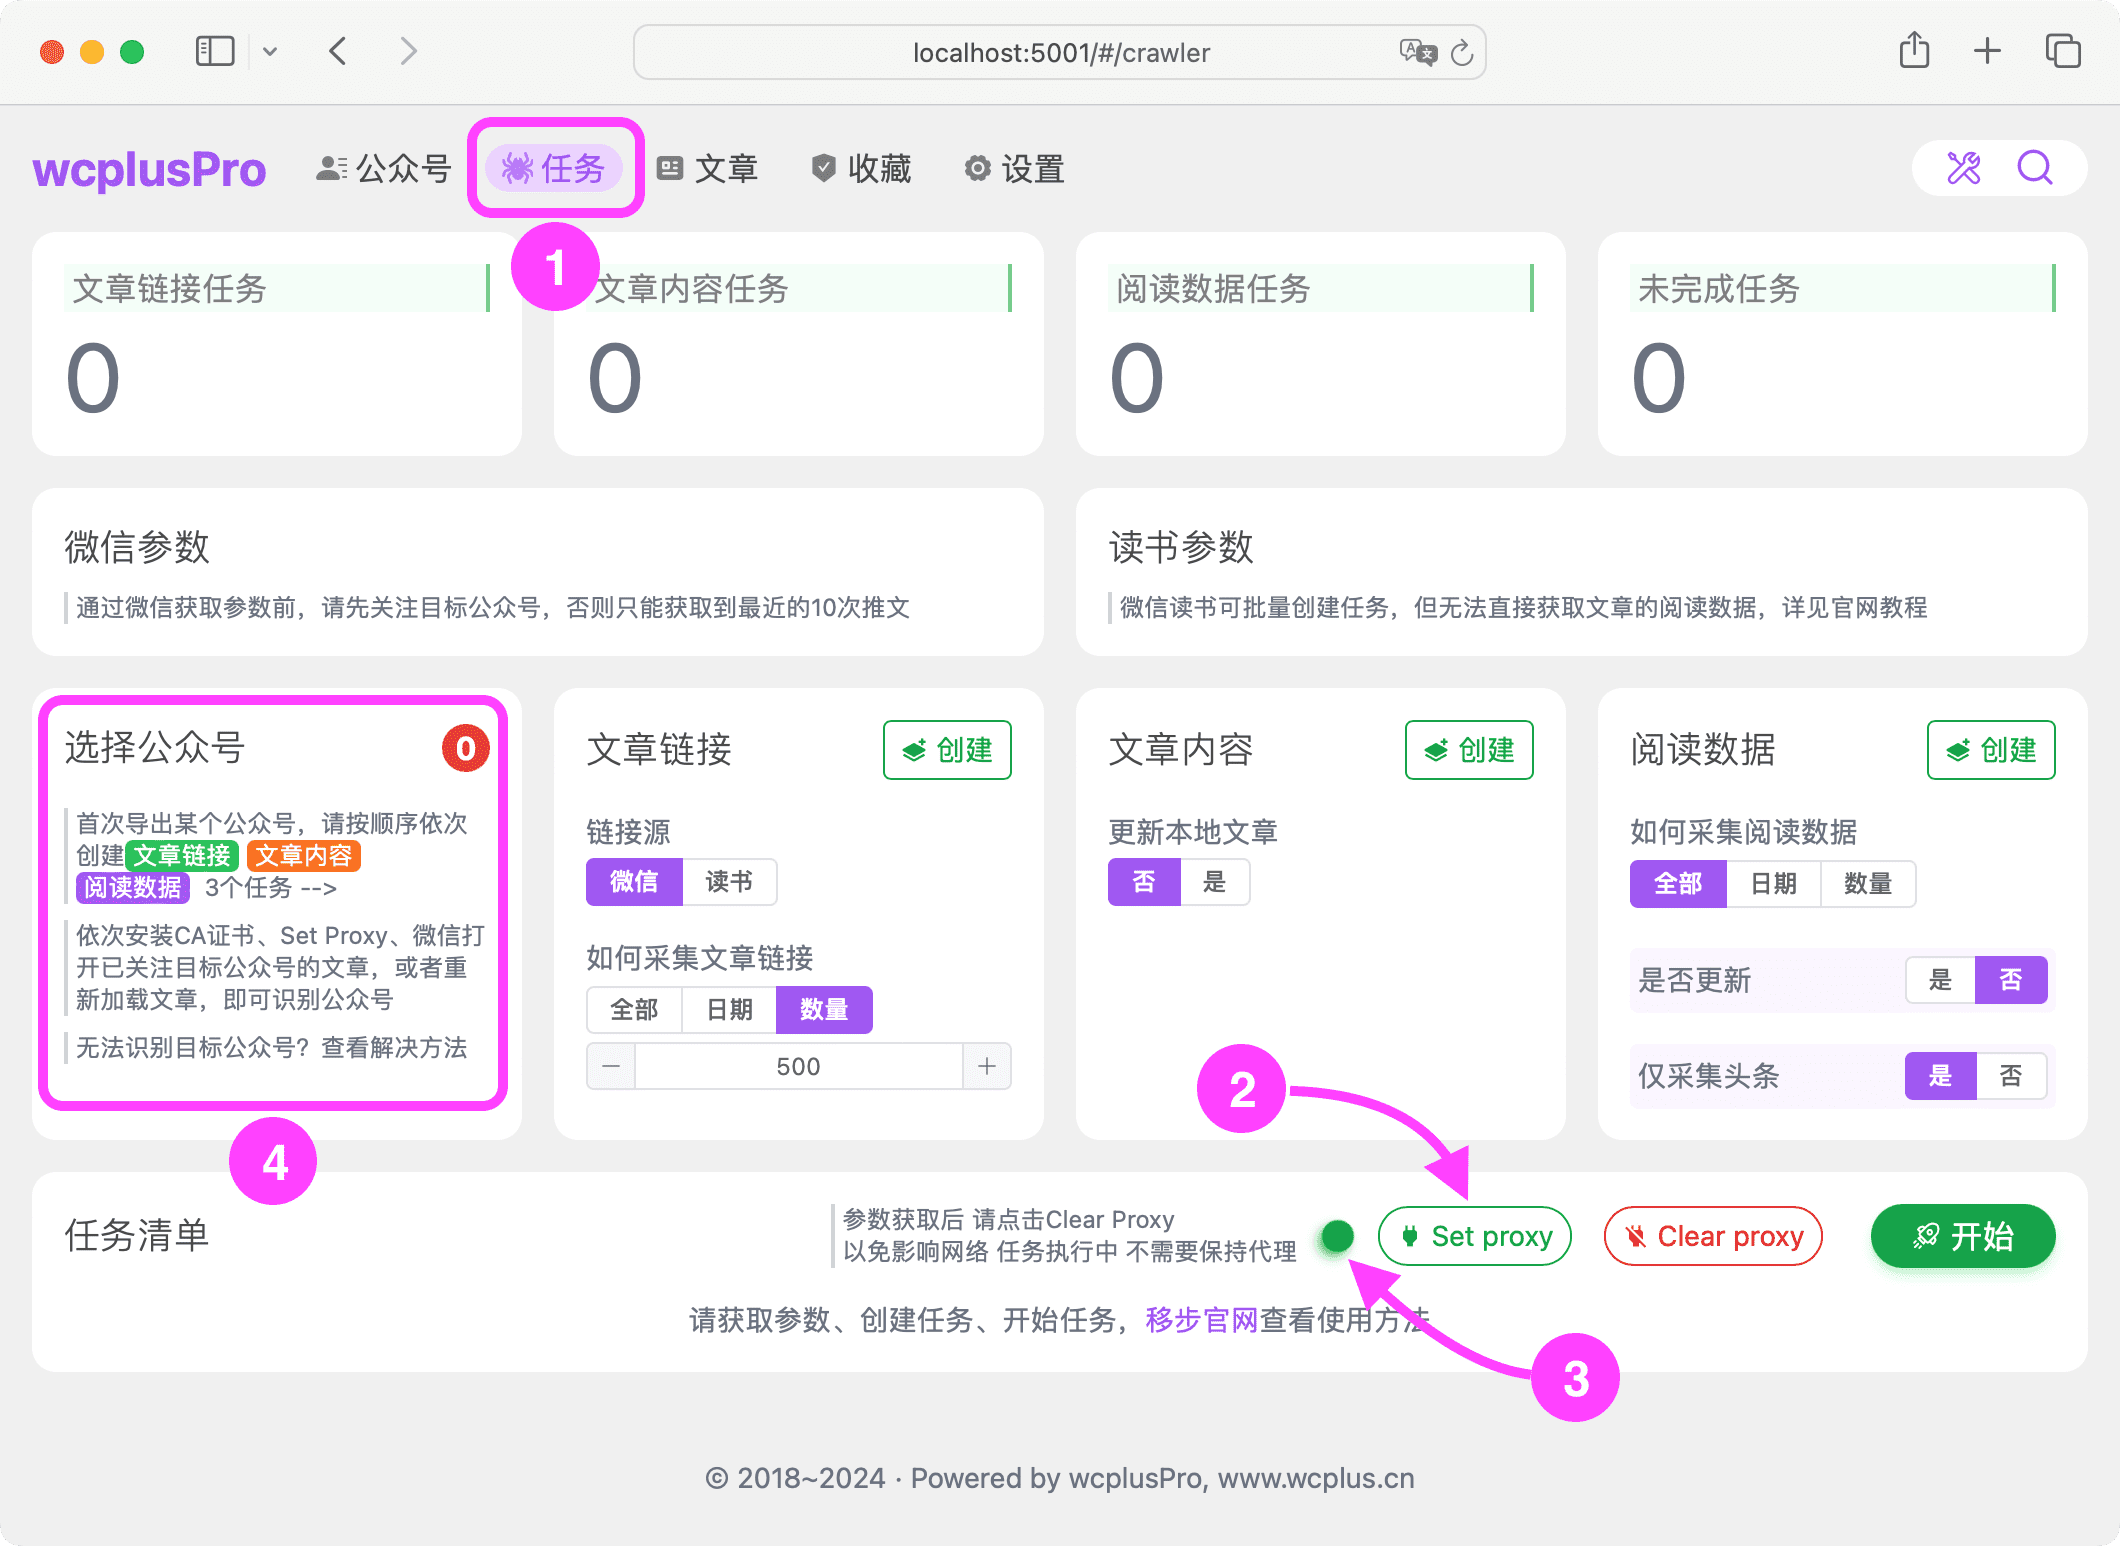The height and width of the screenshot is (1546, 2120).
Task: Open the 收藏 tab
Action: coord(860,168)
